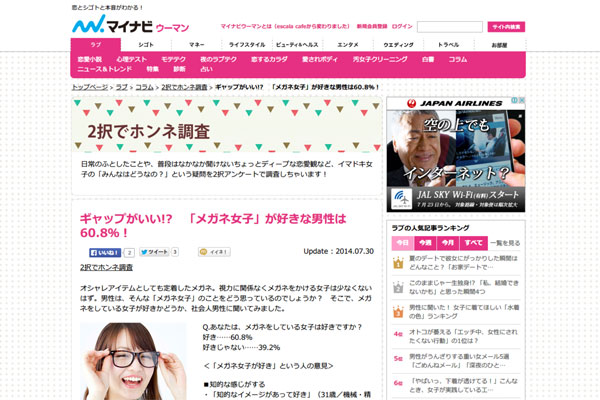Screen dimensions: 600x400
Task: Open コラム submenu item in pink bar
Action: (x=458, y=59)
